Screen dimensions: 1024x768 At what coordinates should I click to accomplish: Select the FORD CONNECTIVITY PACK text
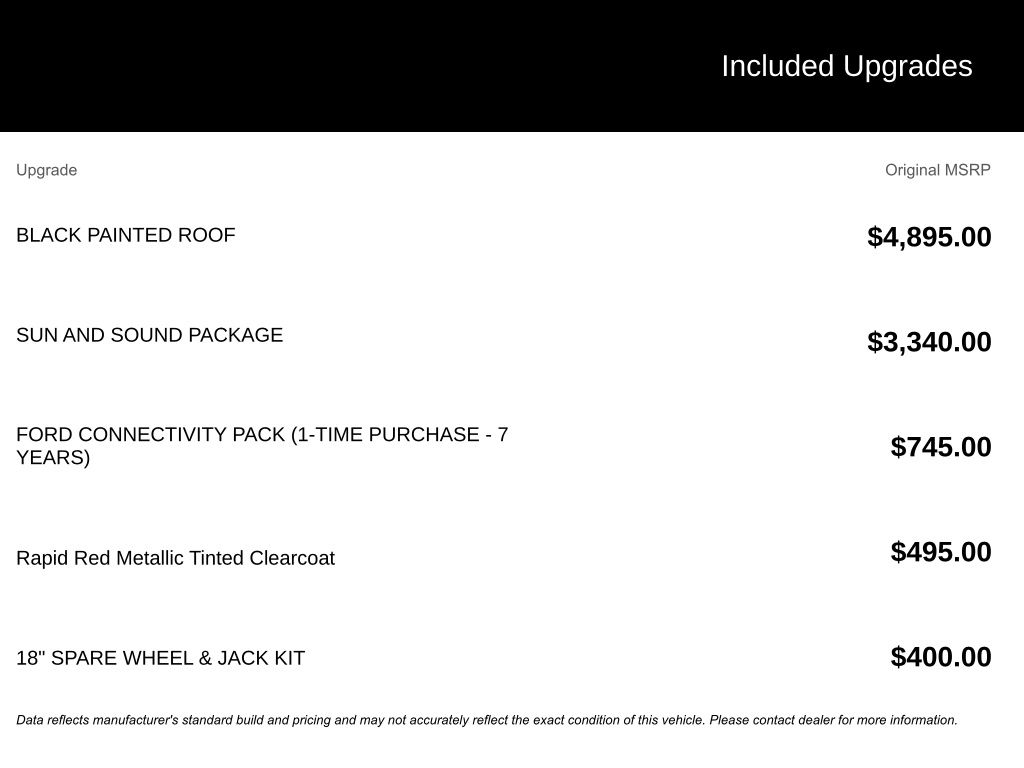pos(150,435)
